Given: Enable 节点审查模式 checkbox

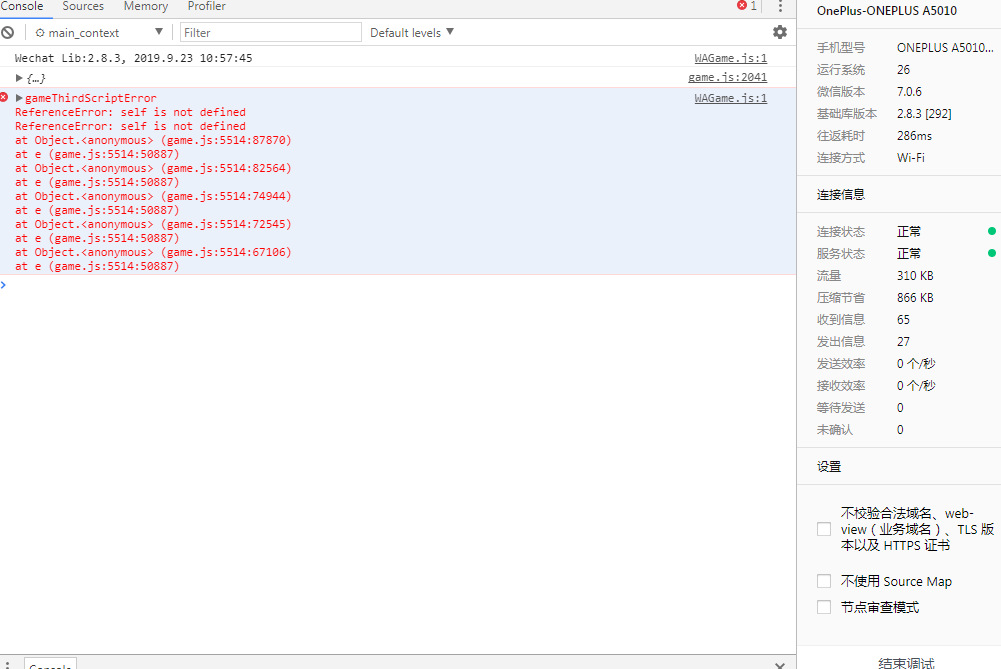Looking at the screenshot, I should click(824, 607).
